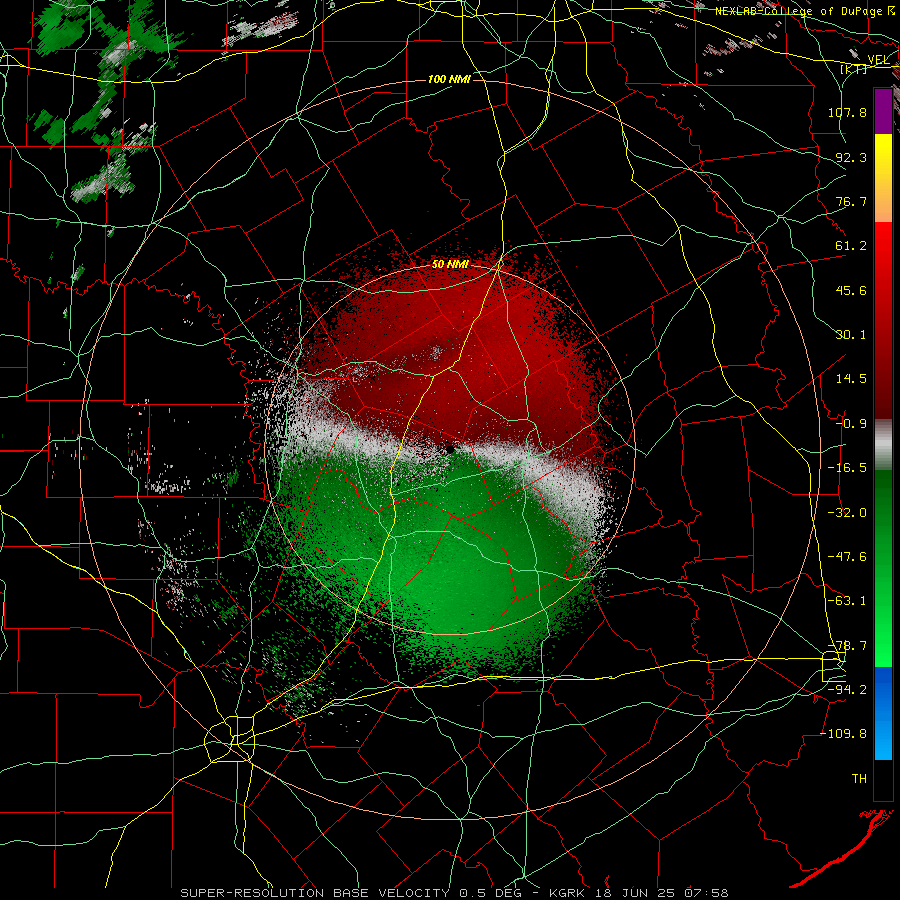Click the -94.2 velocity scale value
900x900 pixels.
[x=847, y=689]
